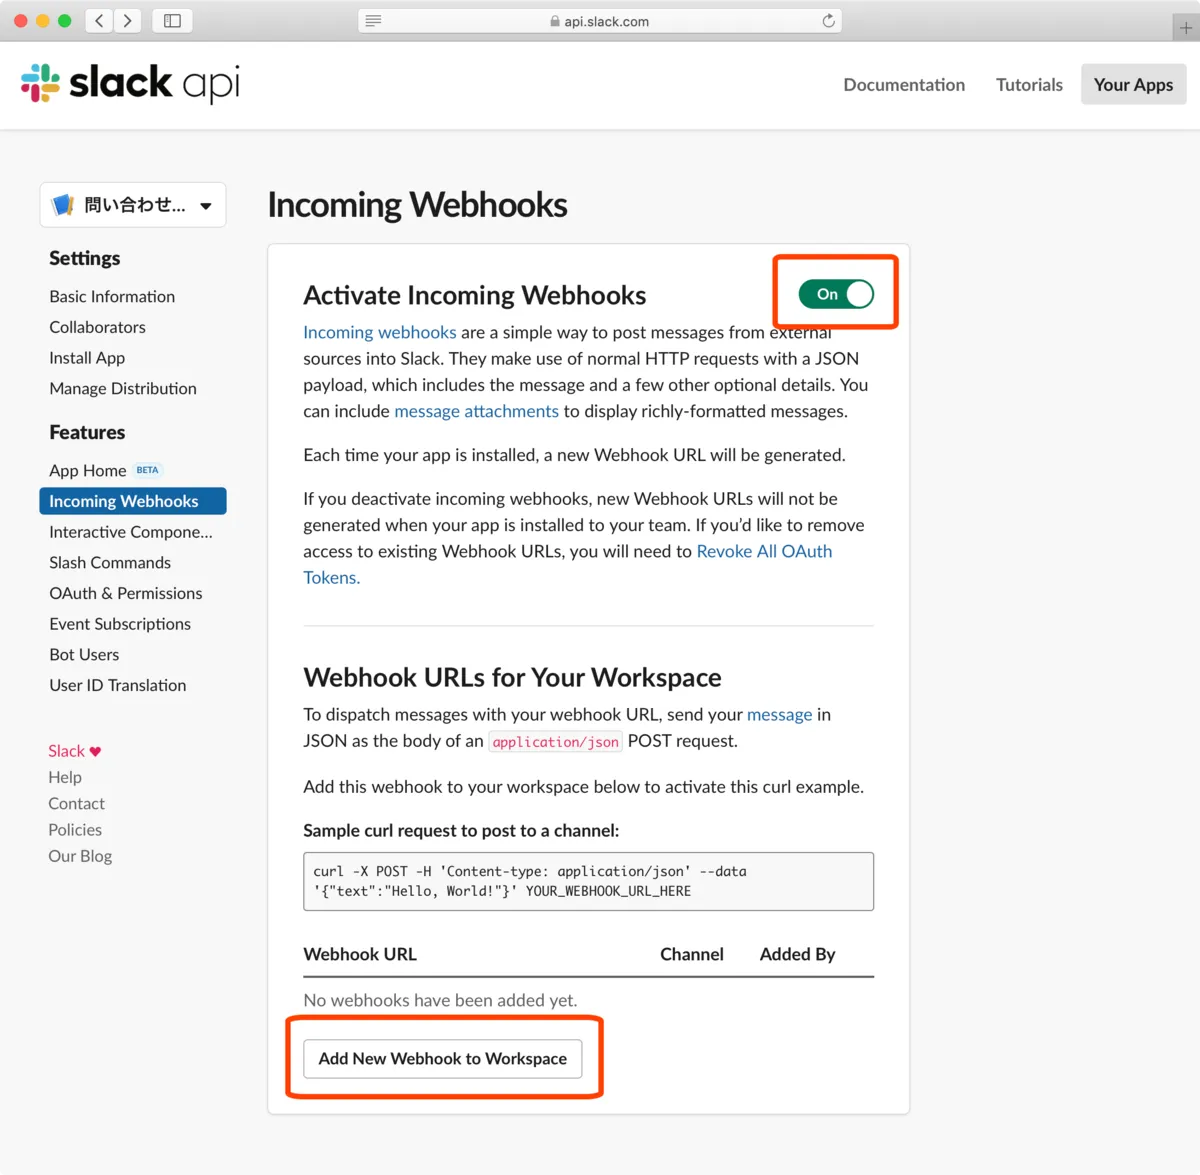Click Add New Webhook to Workspace
Image resolution: width=1200 pixels, height=1175 pixels.
[x=443, y=1058]
